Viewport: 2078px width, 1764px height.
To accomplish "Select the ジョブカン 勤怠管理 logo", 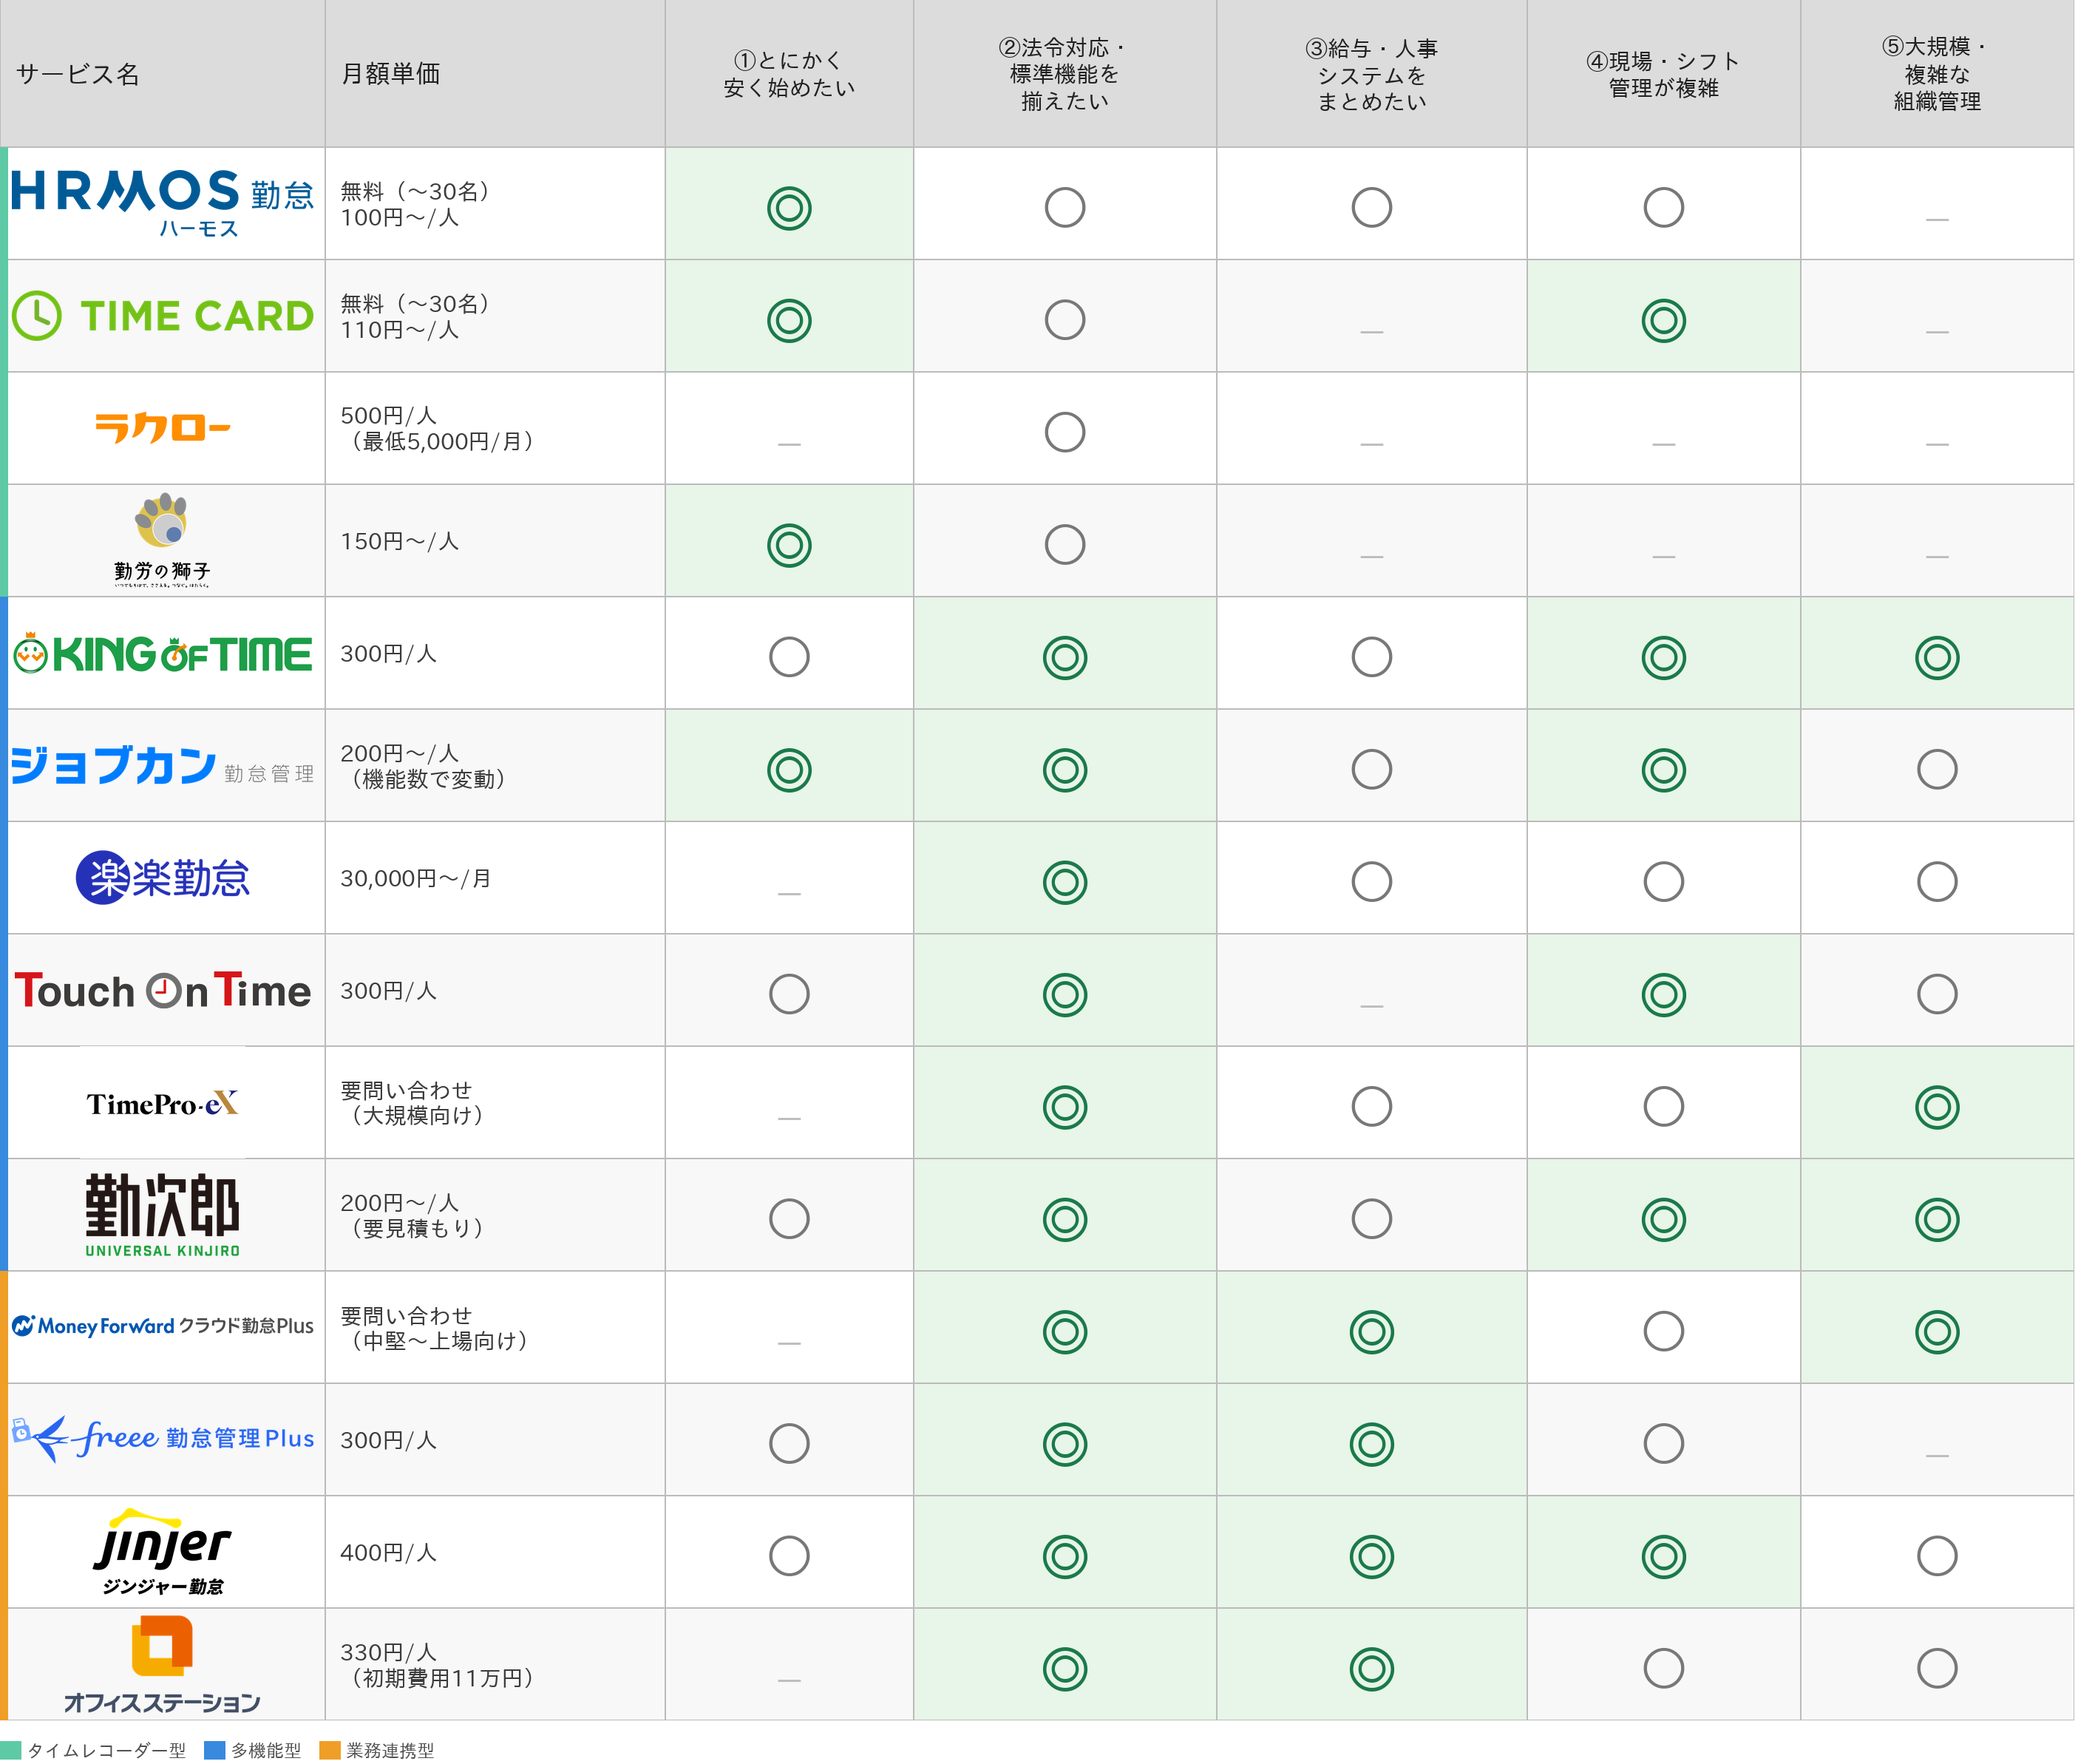I will pos(162,766).
